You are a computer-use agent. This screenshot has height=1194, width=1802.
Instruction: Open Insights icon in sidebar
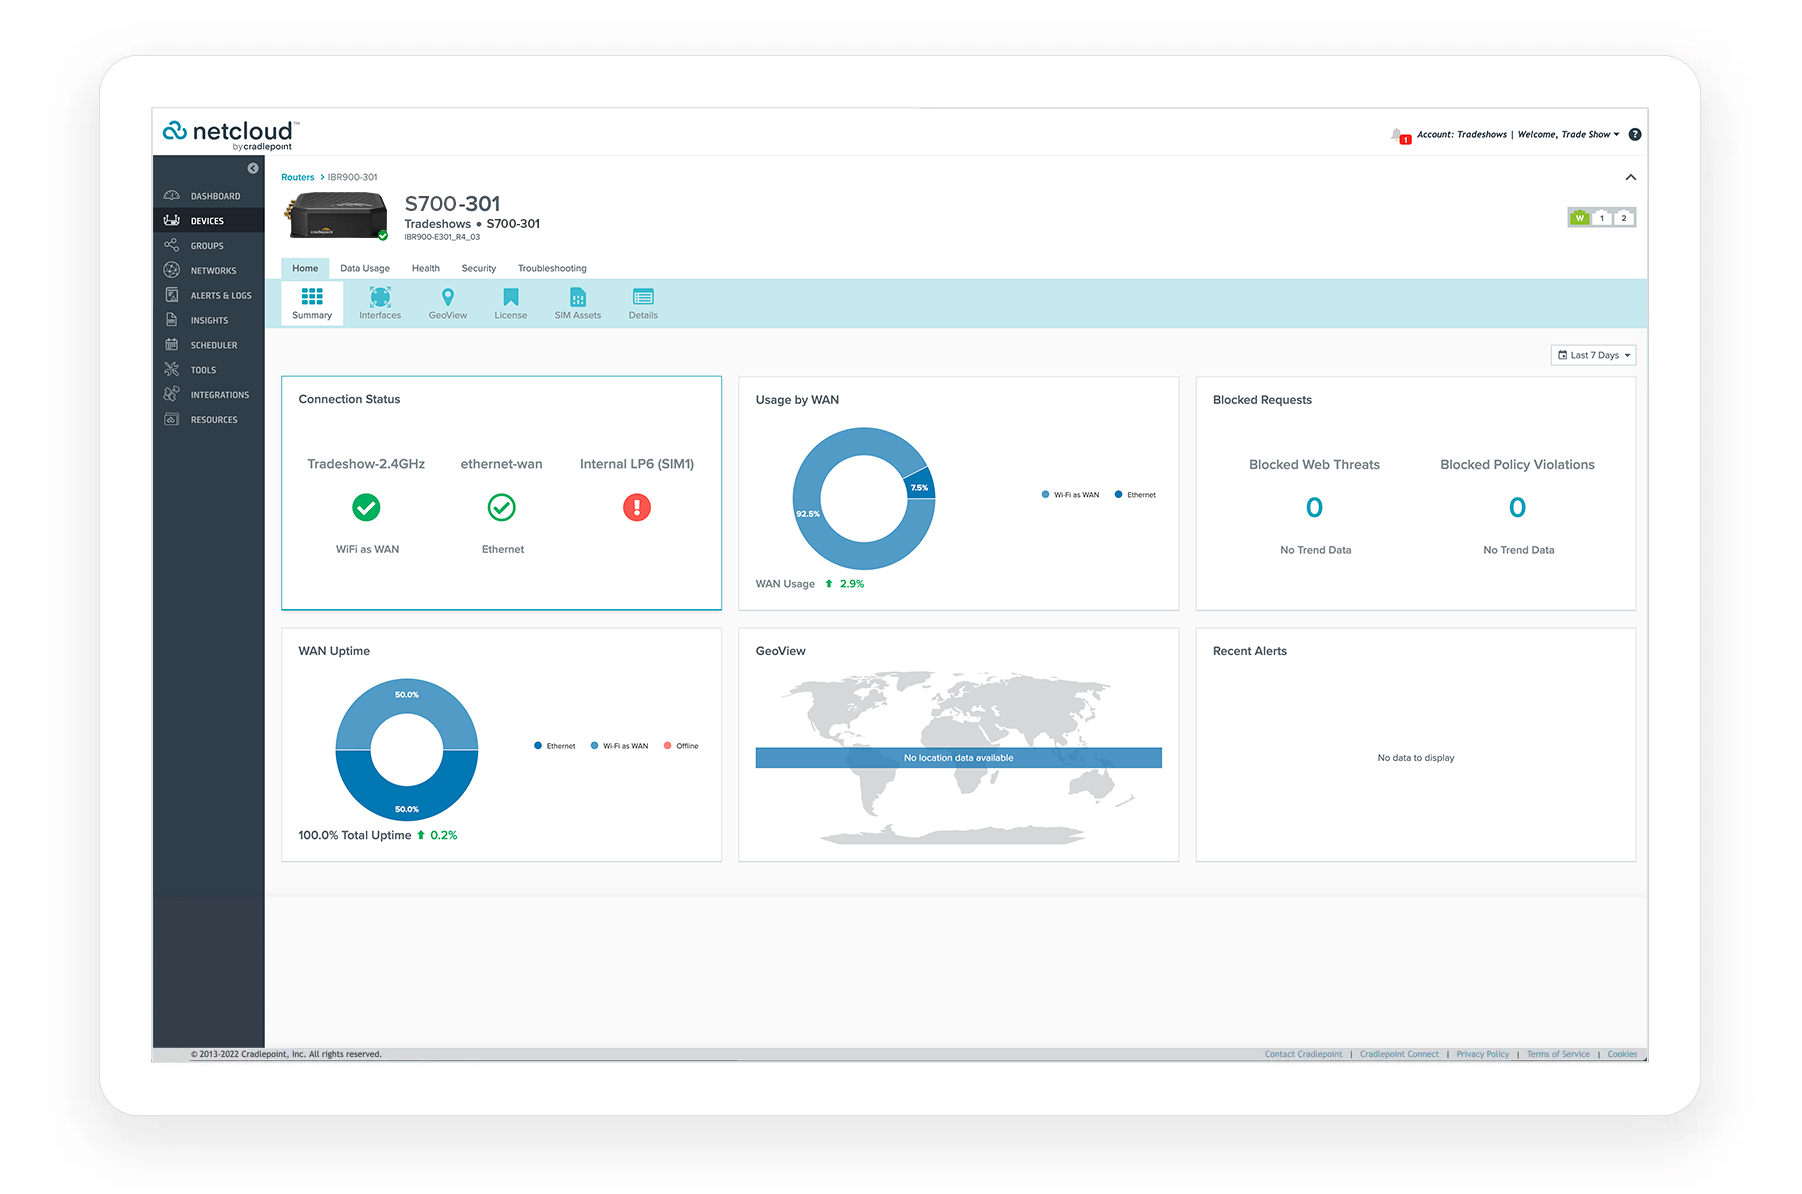(172, 320)
